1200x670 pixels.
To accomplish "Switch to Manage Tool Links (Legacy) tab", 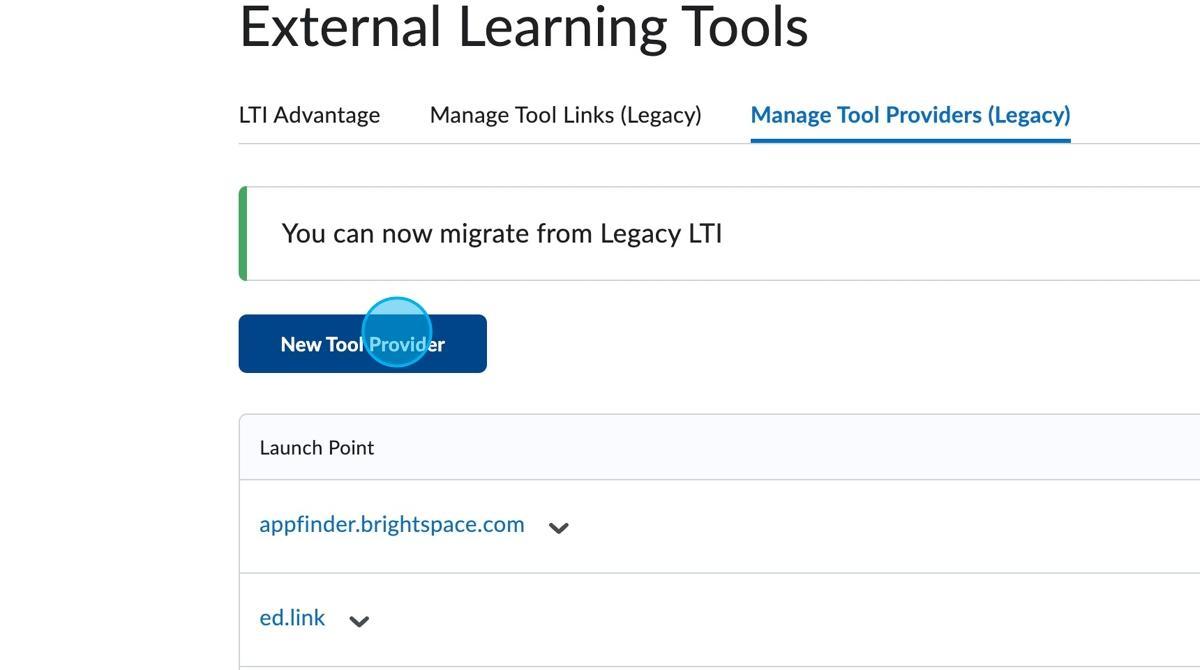I will pos(565,115).
